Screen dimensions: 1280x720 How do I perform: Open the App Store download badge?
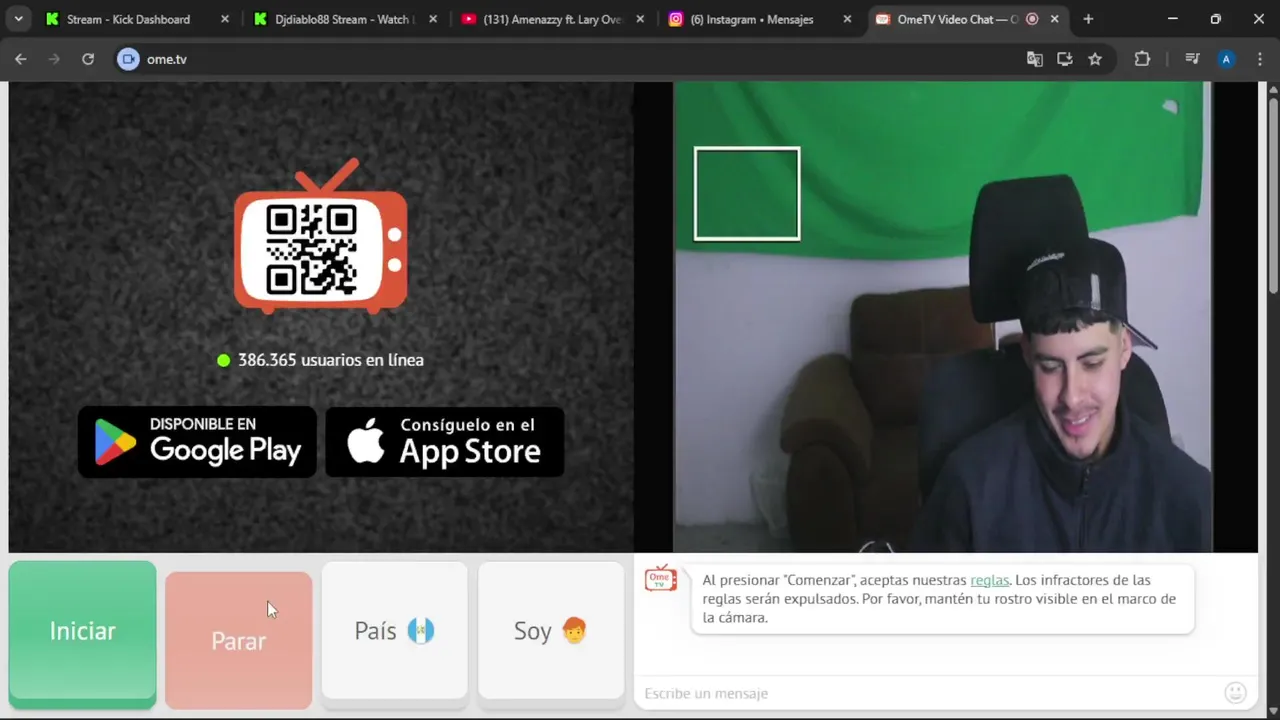coord(445,441)
